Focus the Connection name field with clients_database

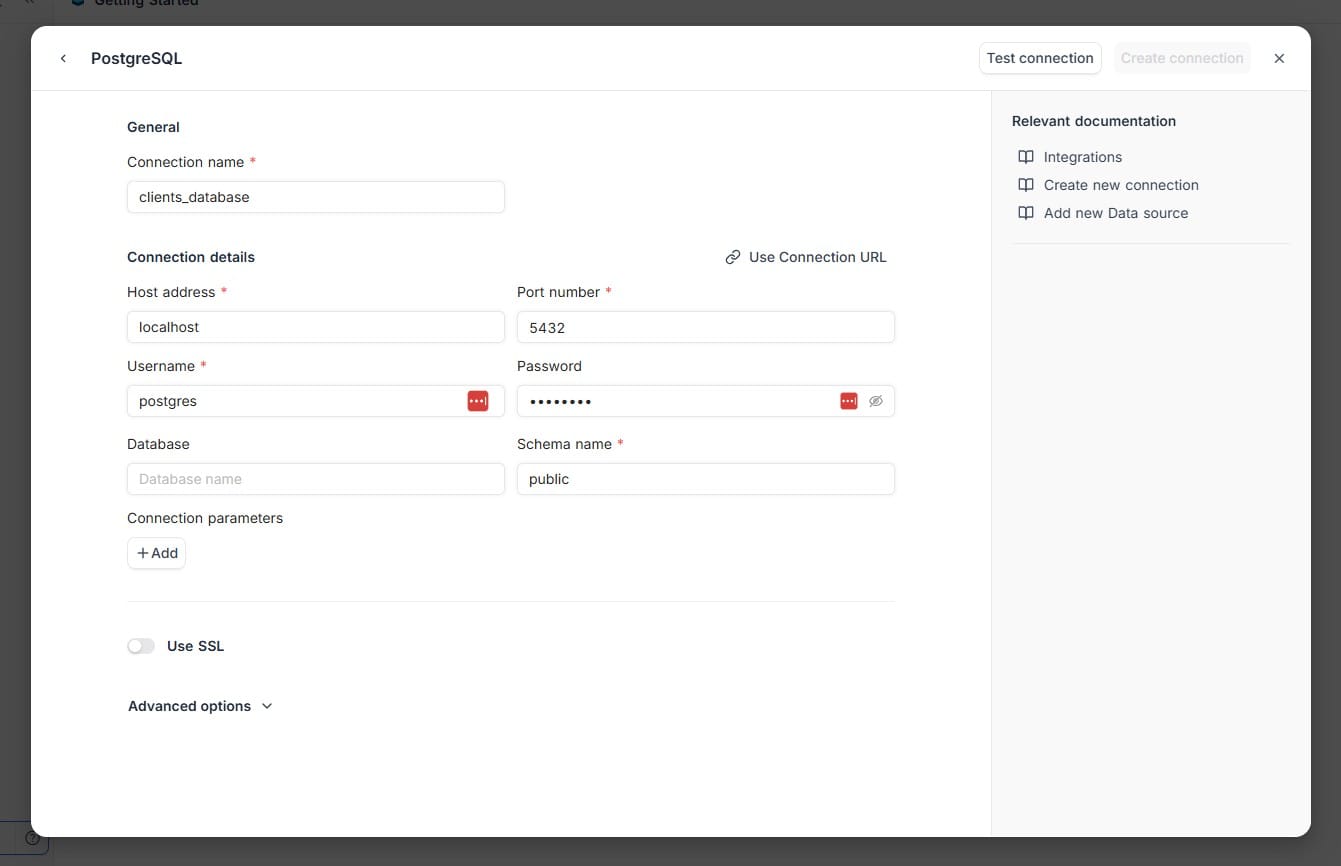tap(316, 197)
